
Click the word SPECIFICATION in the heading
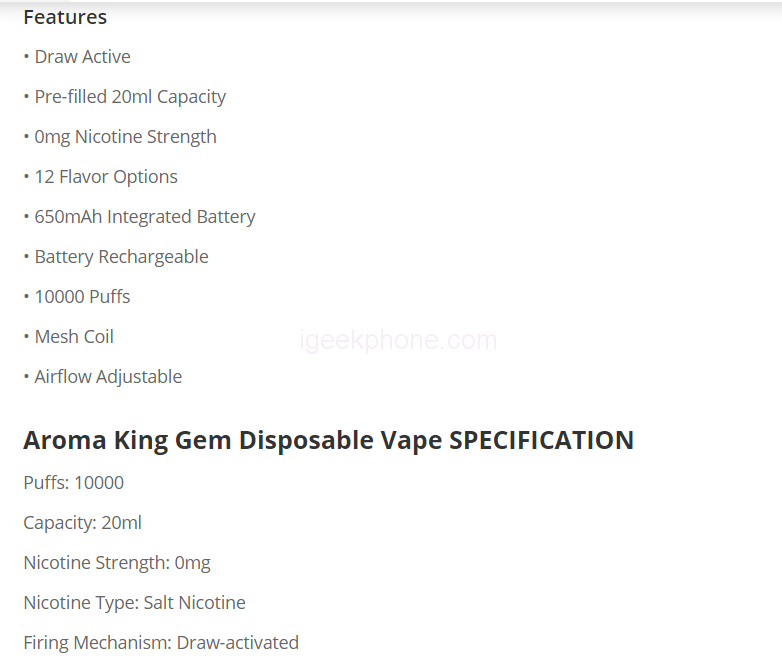541,440
